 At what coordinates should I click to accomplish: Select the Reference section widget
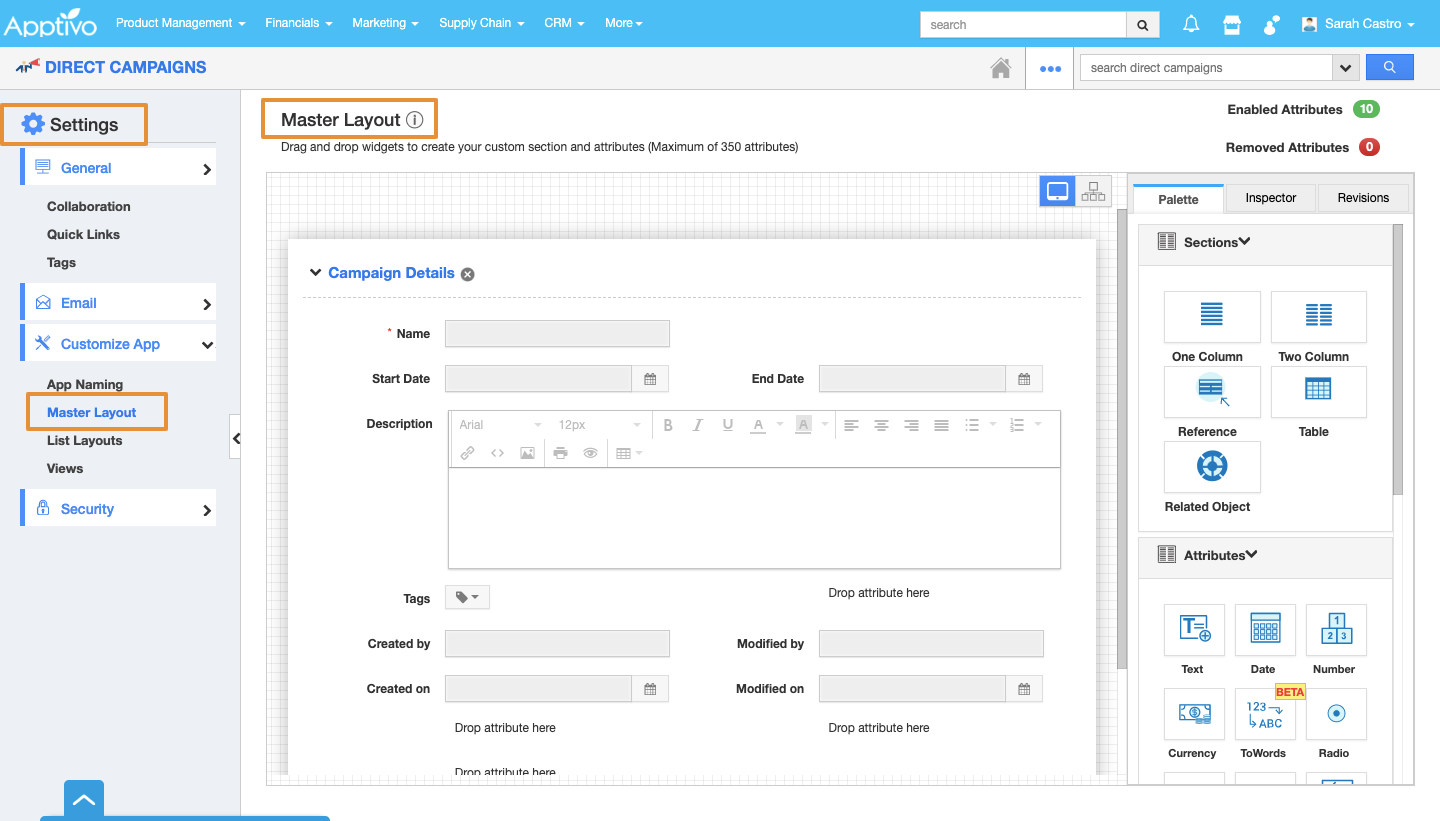(1212, 392)
